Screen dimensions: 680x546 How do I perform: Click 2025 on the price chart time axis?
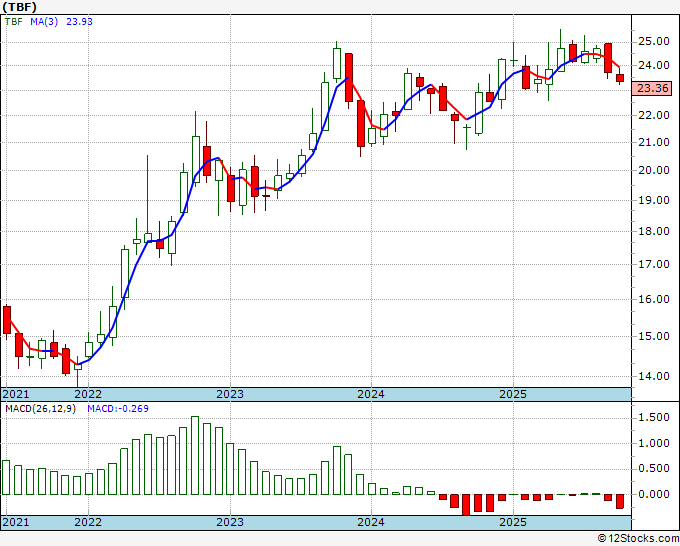pyautogui.click(x=512, y=394)
